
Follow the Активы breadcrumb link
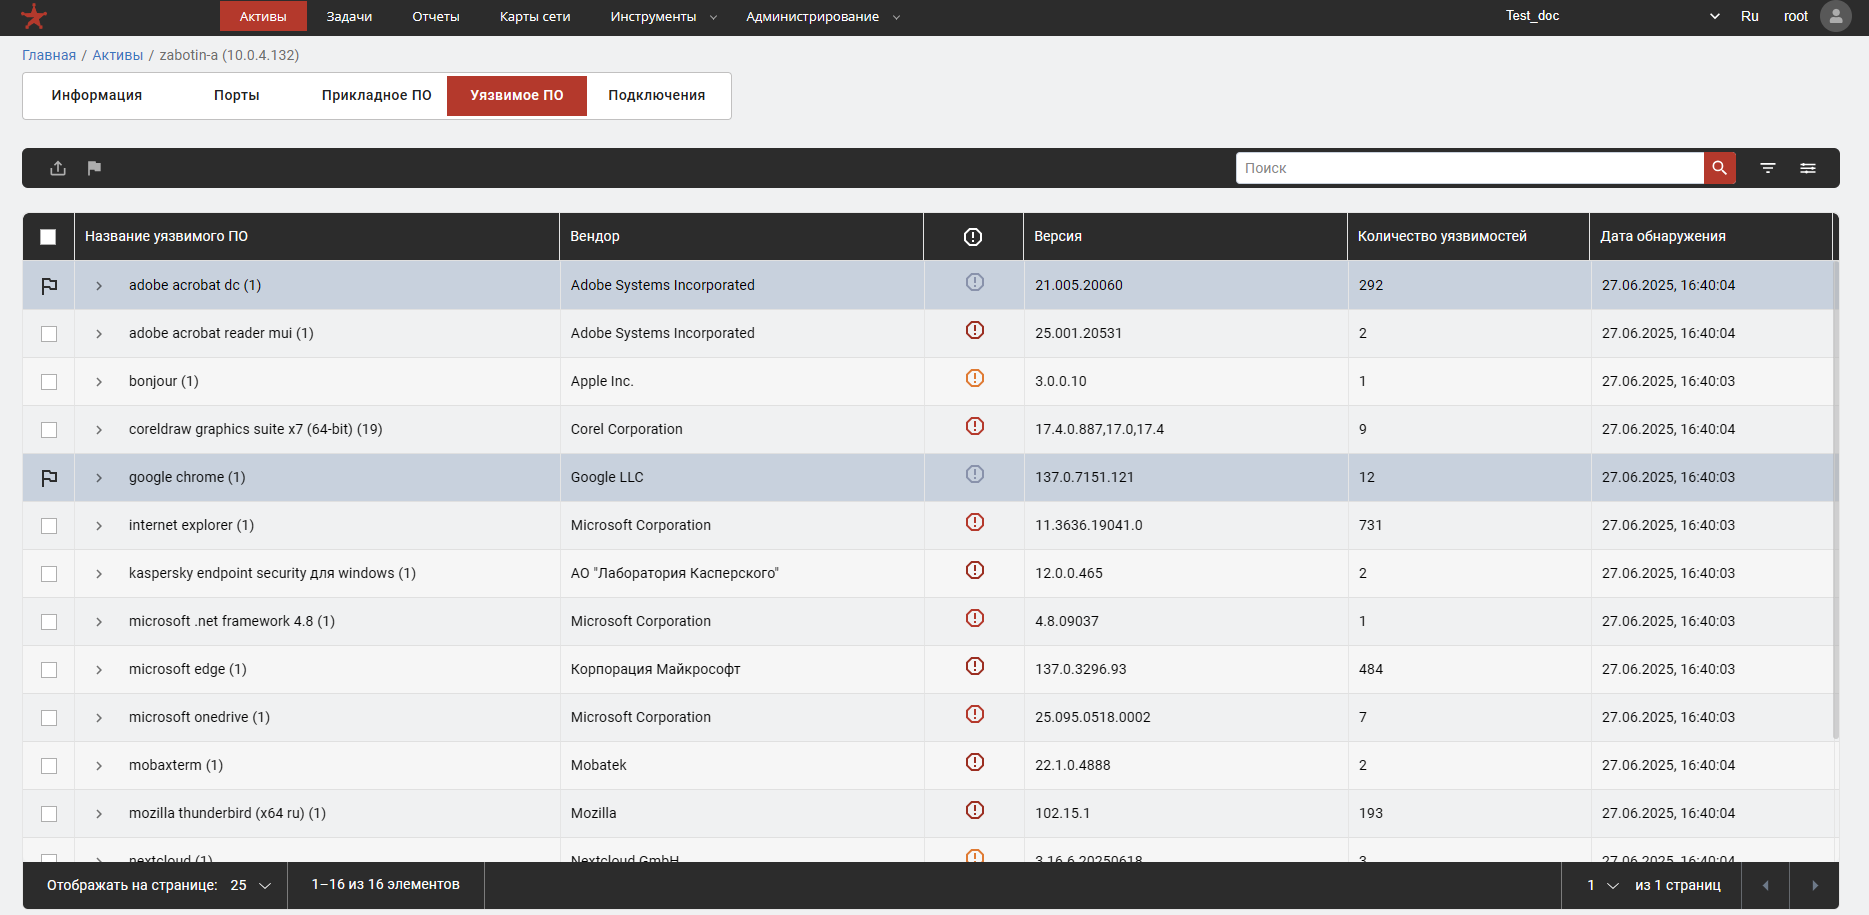tap(117, 55)
